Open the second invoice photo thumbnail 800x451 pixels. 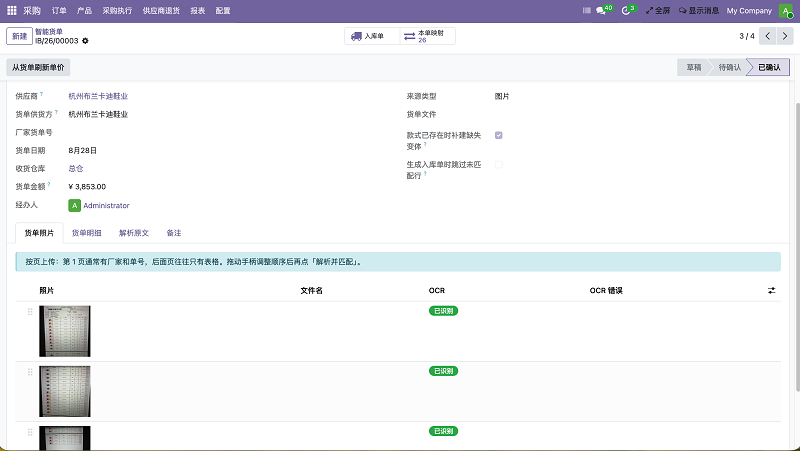point(65,391)
